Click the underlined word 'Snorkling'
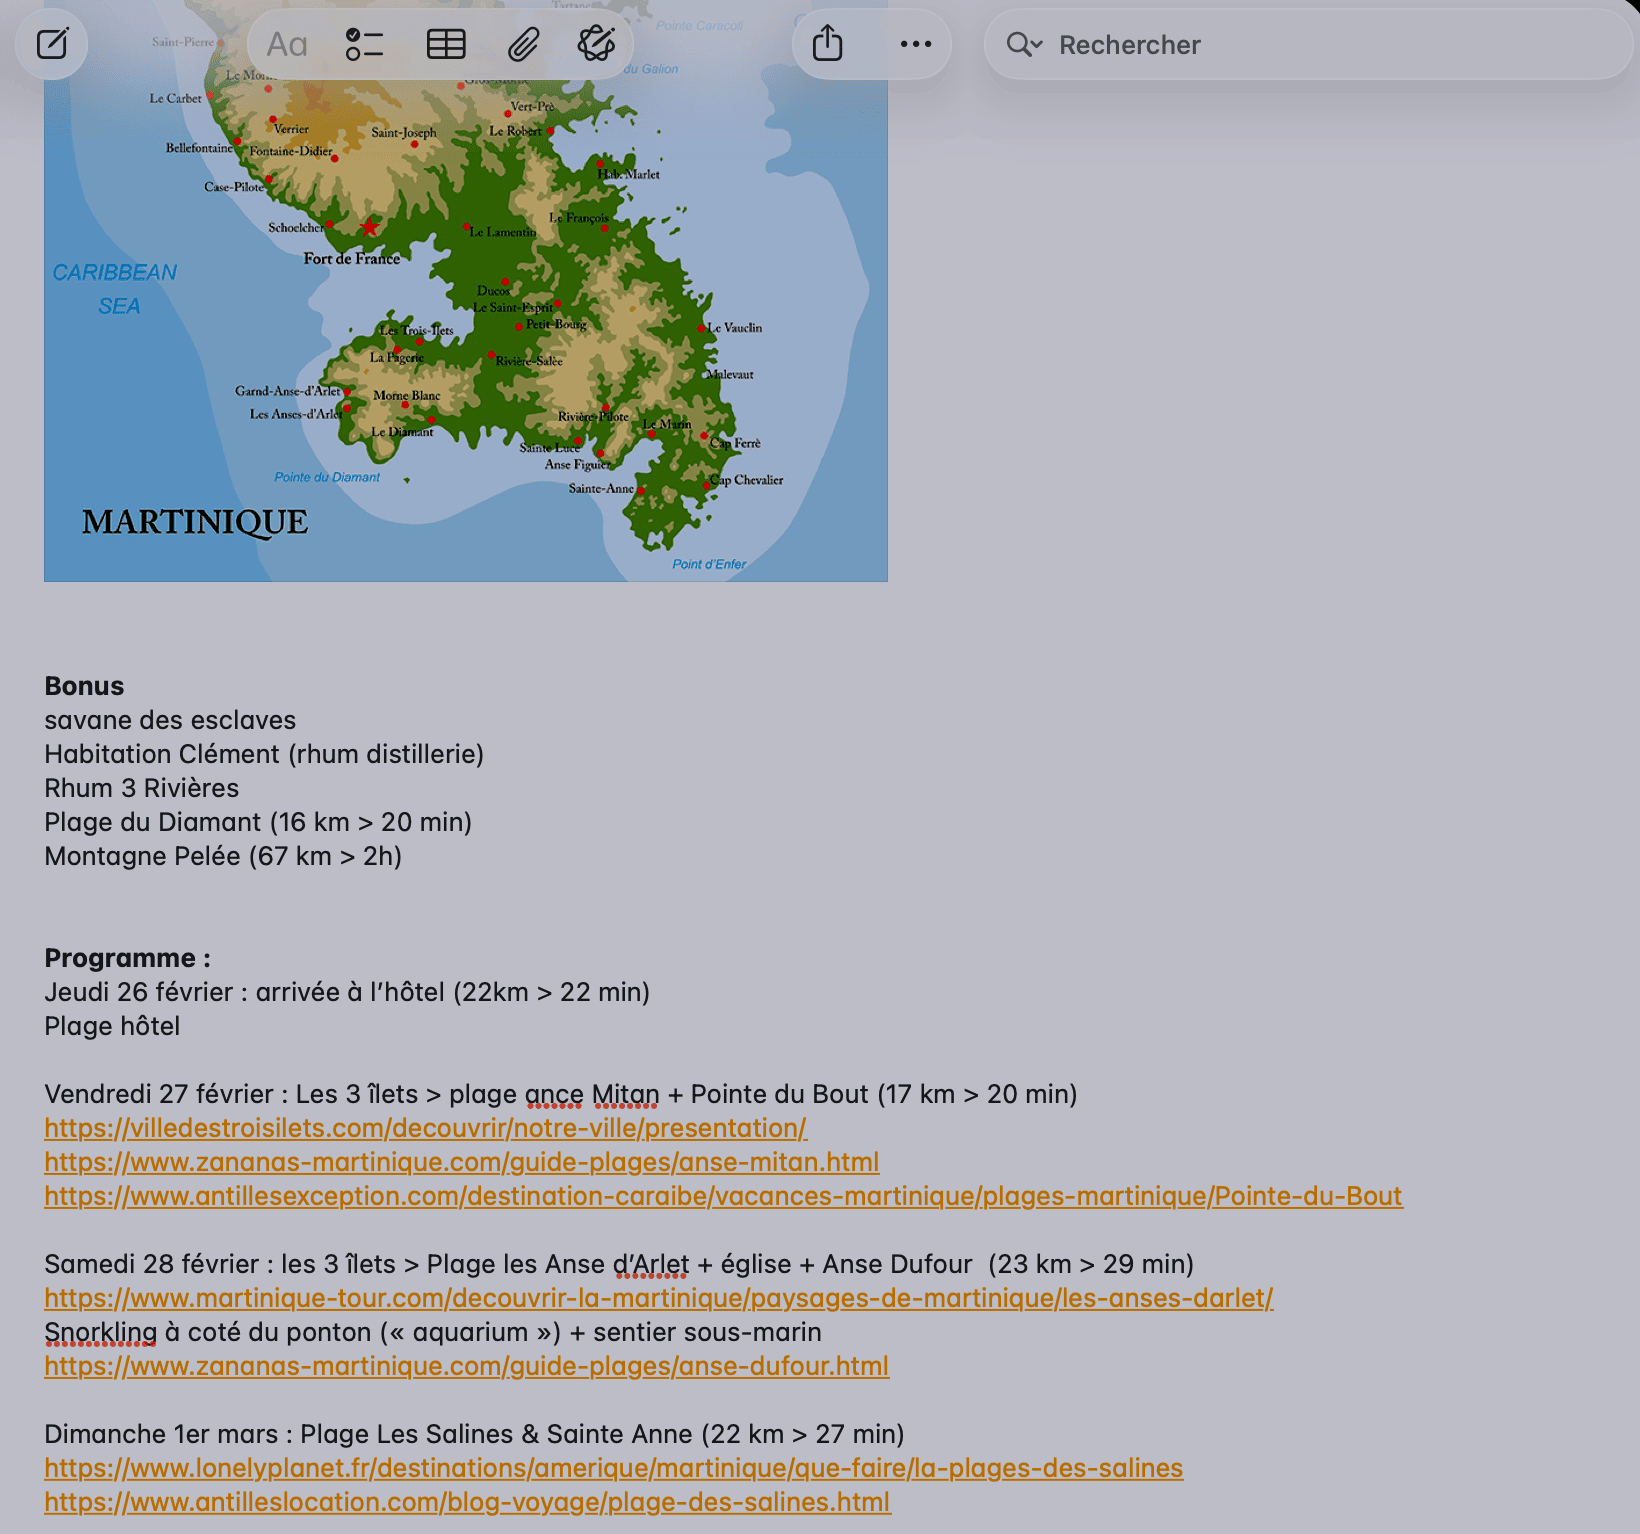Screen dimensions: 1640x1534 coord(100,1332)
